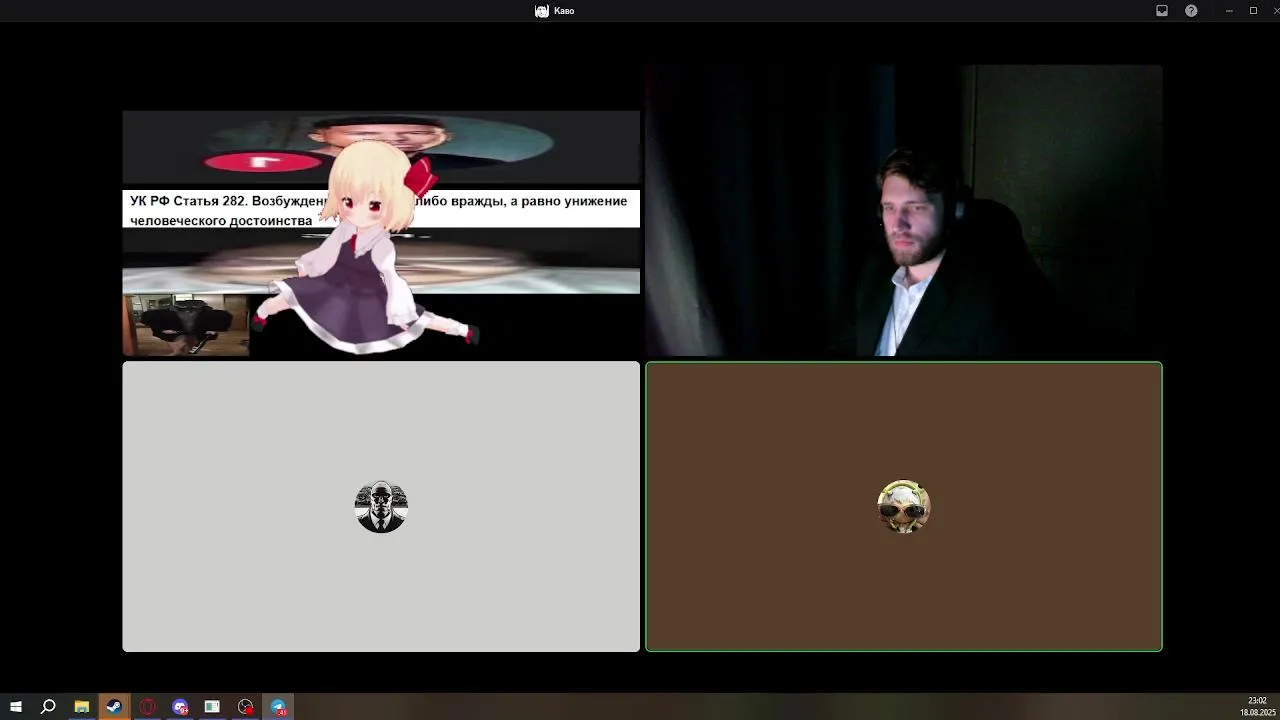Click the 'УК РФ Статья 282' caption text
1280x720 pixels.
coord(378,210)
